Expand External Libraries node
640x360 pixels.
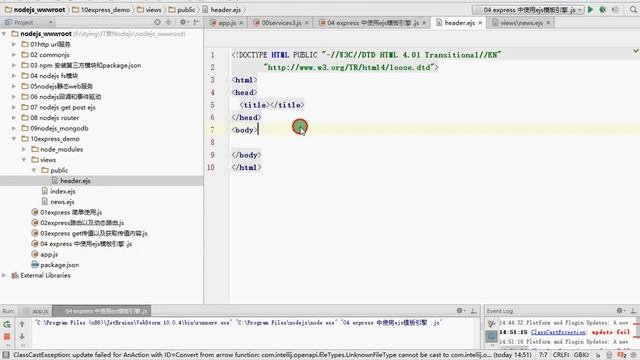coord(4,276)
